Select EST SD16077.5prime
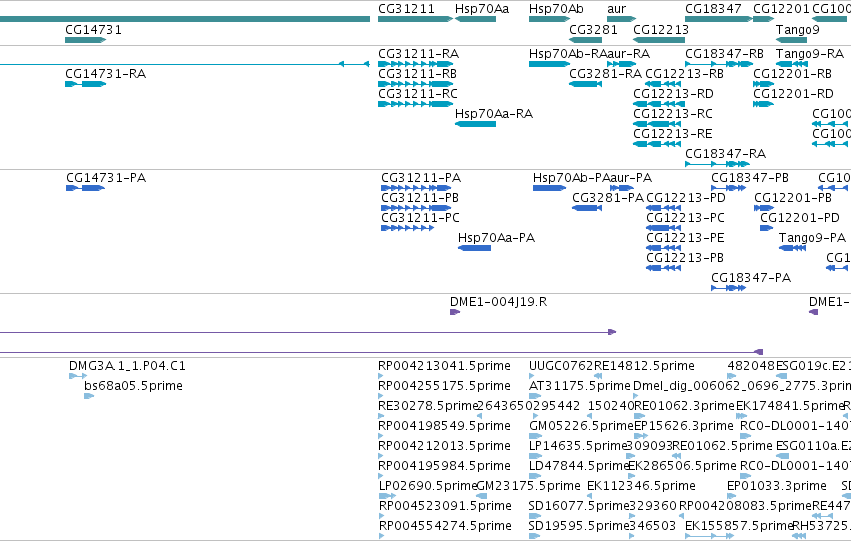The image size is (851, 541). coord(579,506)
